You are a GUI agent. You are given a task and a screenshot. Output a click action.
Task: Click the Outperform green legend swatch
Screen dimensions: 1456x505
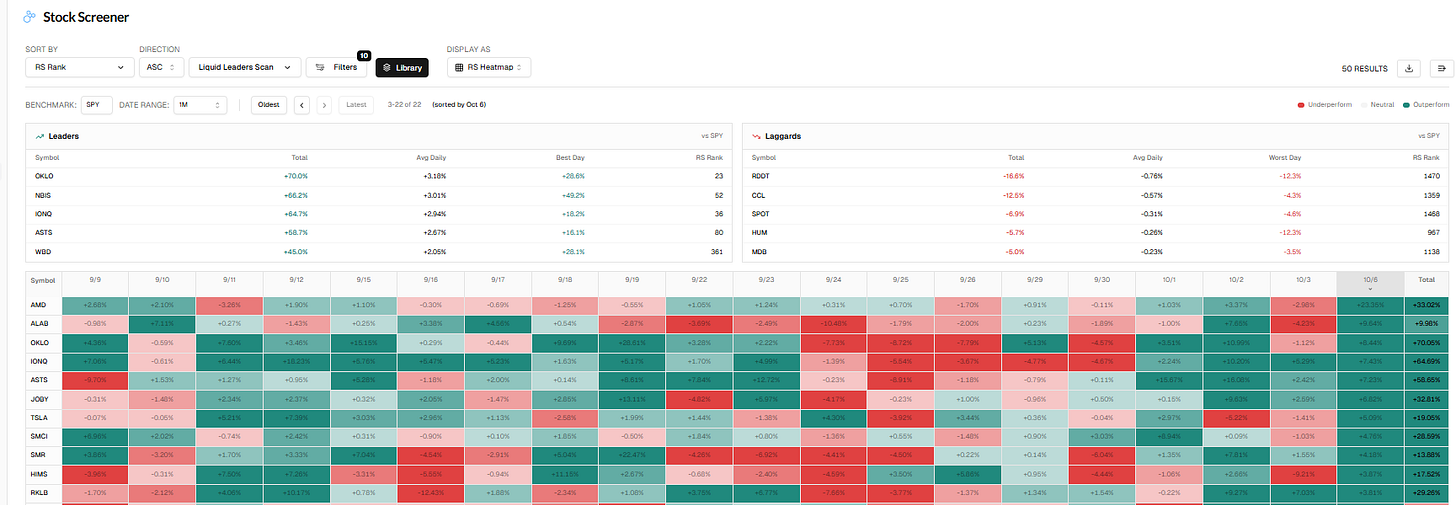1405,104
